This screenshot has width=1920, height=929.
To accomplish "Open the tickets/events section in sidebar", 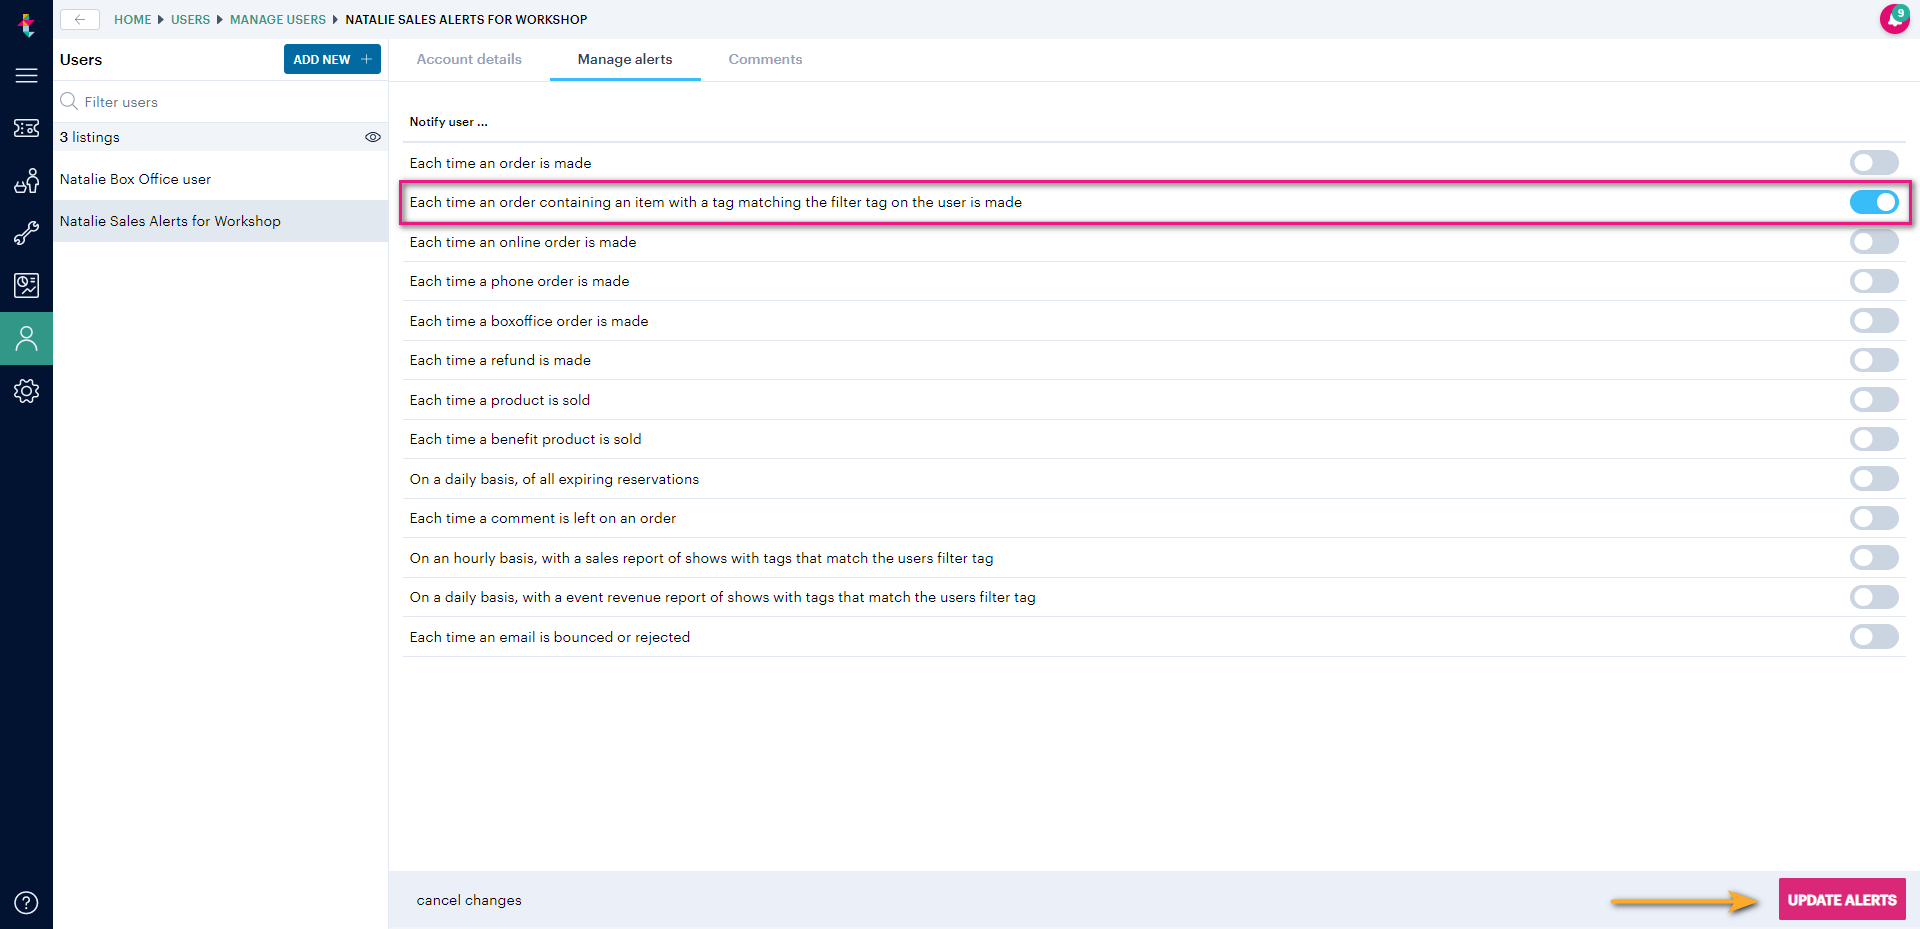I will [26, 128].
